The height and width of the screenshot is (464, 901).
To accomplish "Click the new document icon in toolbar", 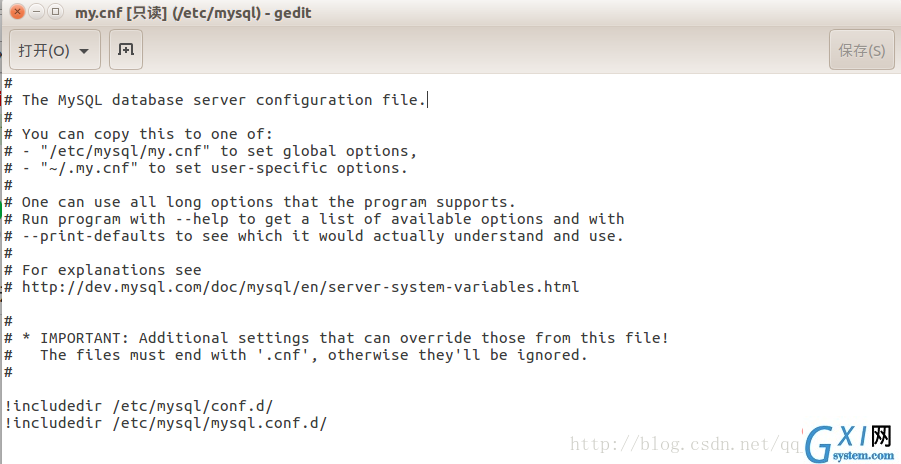I will tap(126, 50).
